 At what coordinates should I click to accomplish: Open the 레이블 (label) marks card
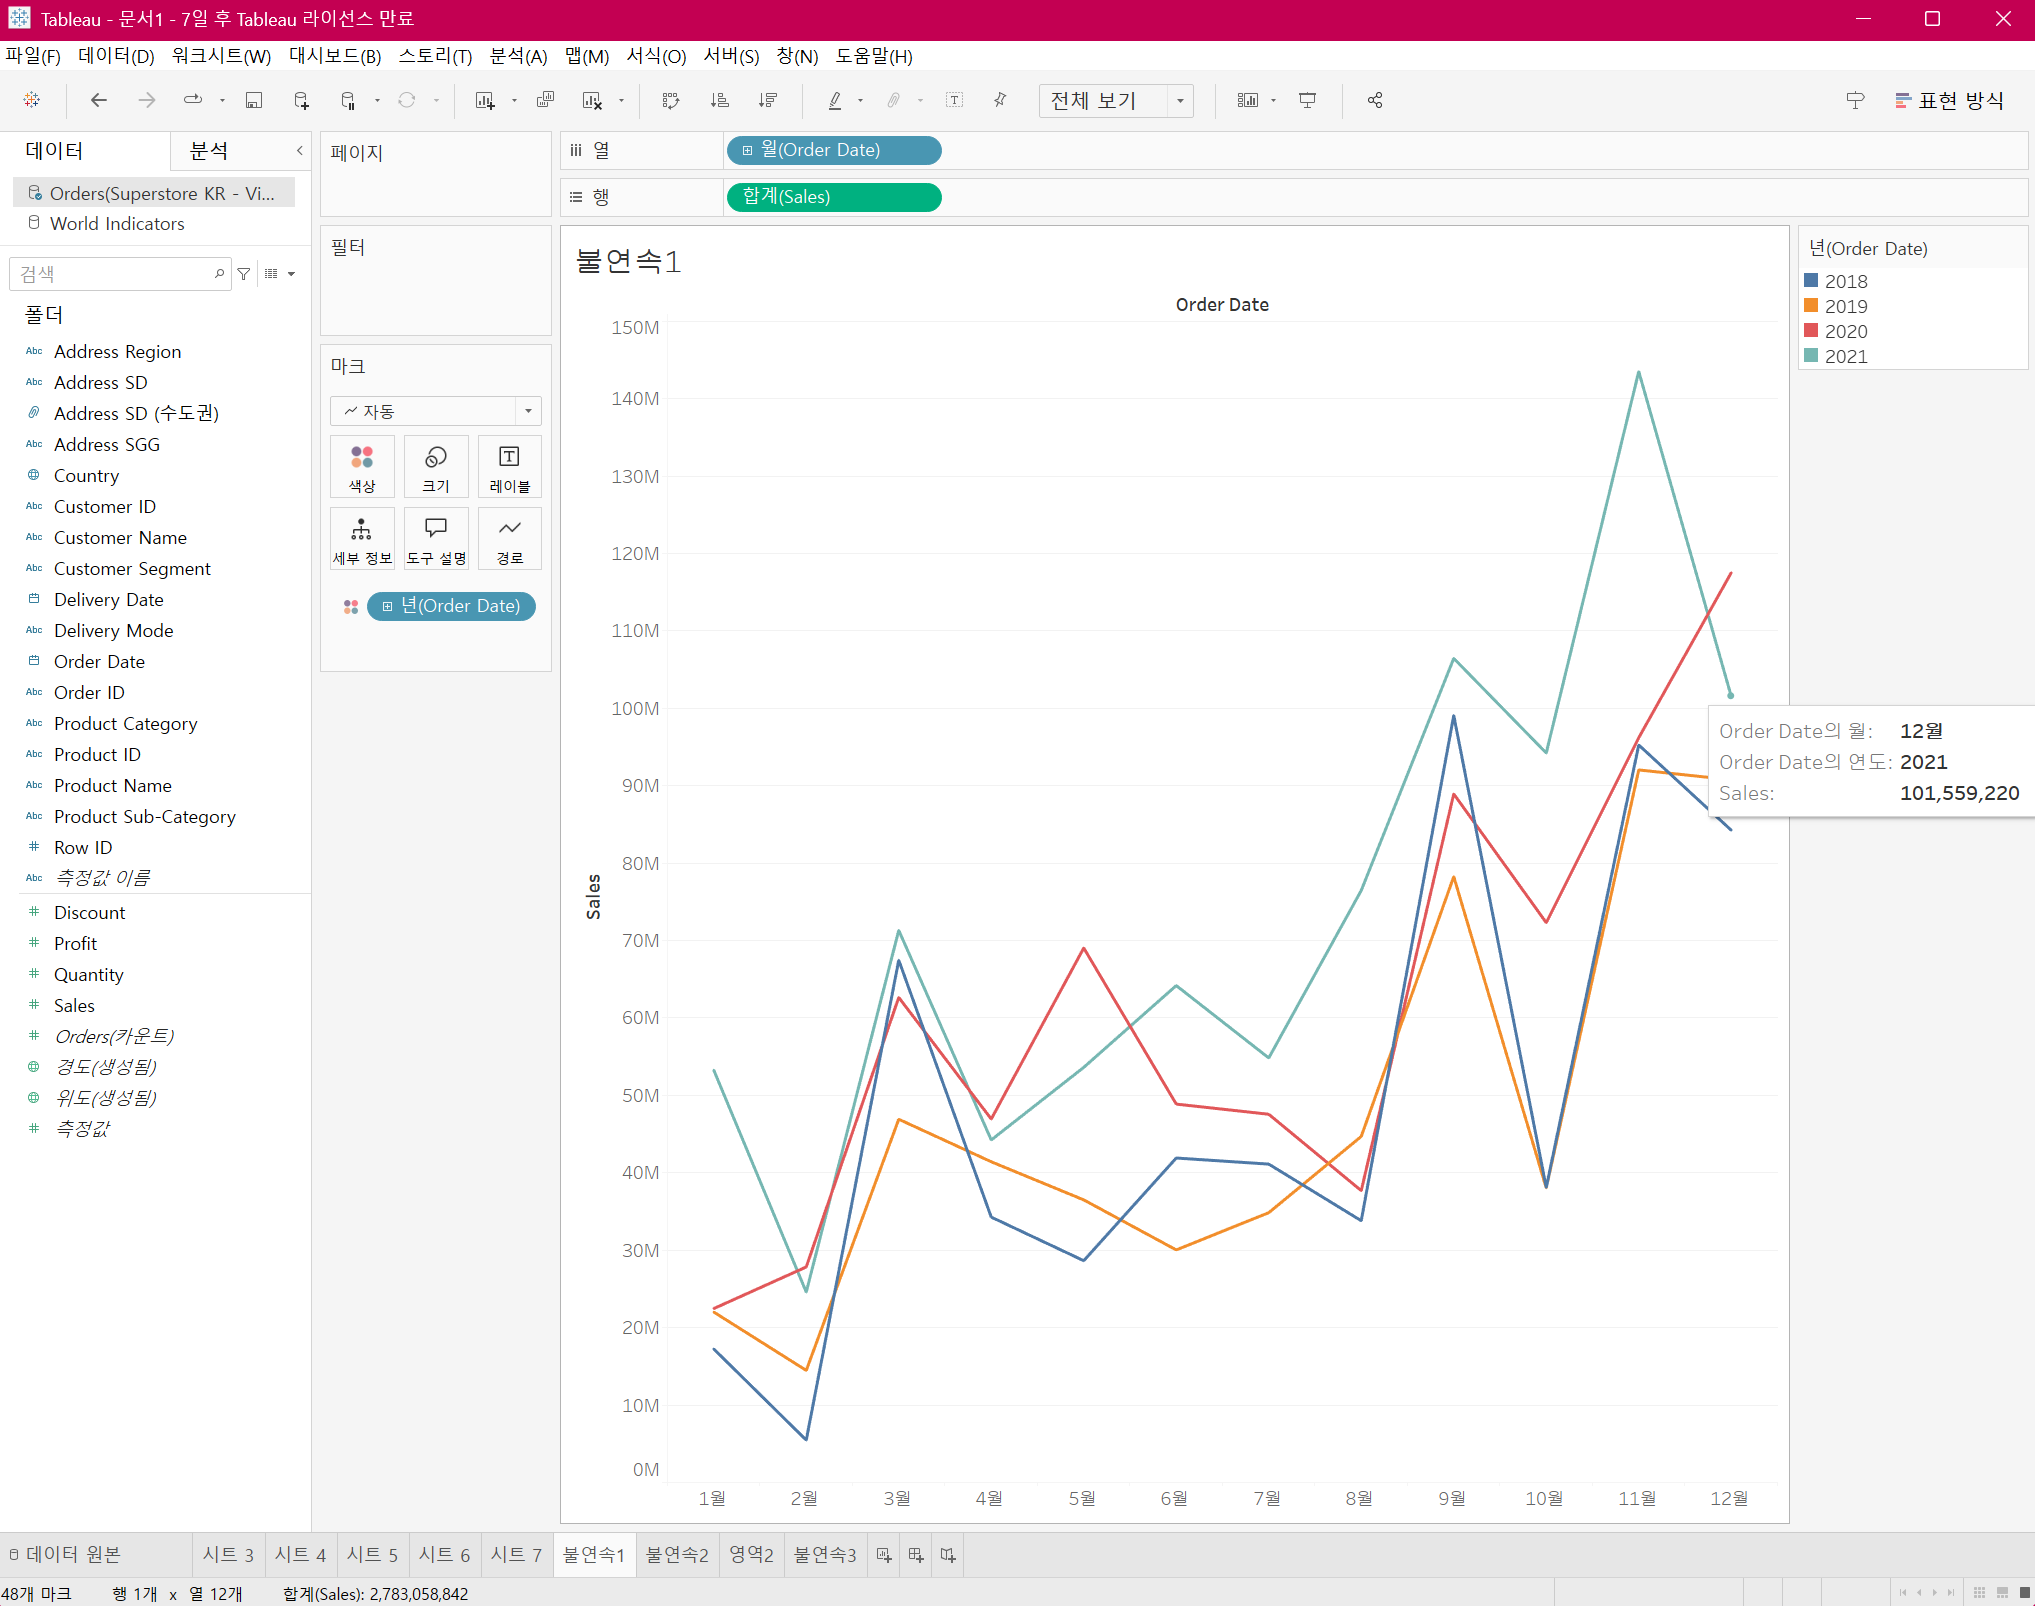pos(509,467)
